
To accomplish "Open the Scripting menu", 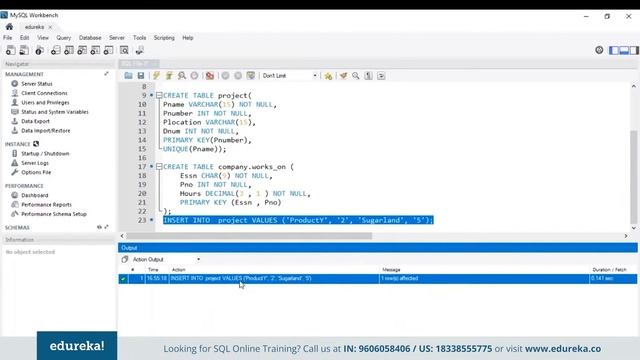I will (164, 38).
